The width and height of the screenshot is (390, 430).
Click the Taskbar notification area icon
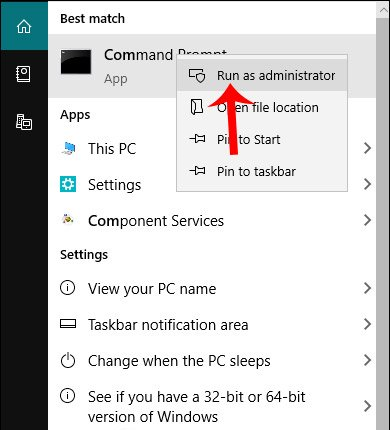point(68,324)
